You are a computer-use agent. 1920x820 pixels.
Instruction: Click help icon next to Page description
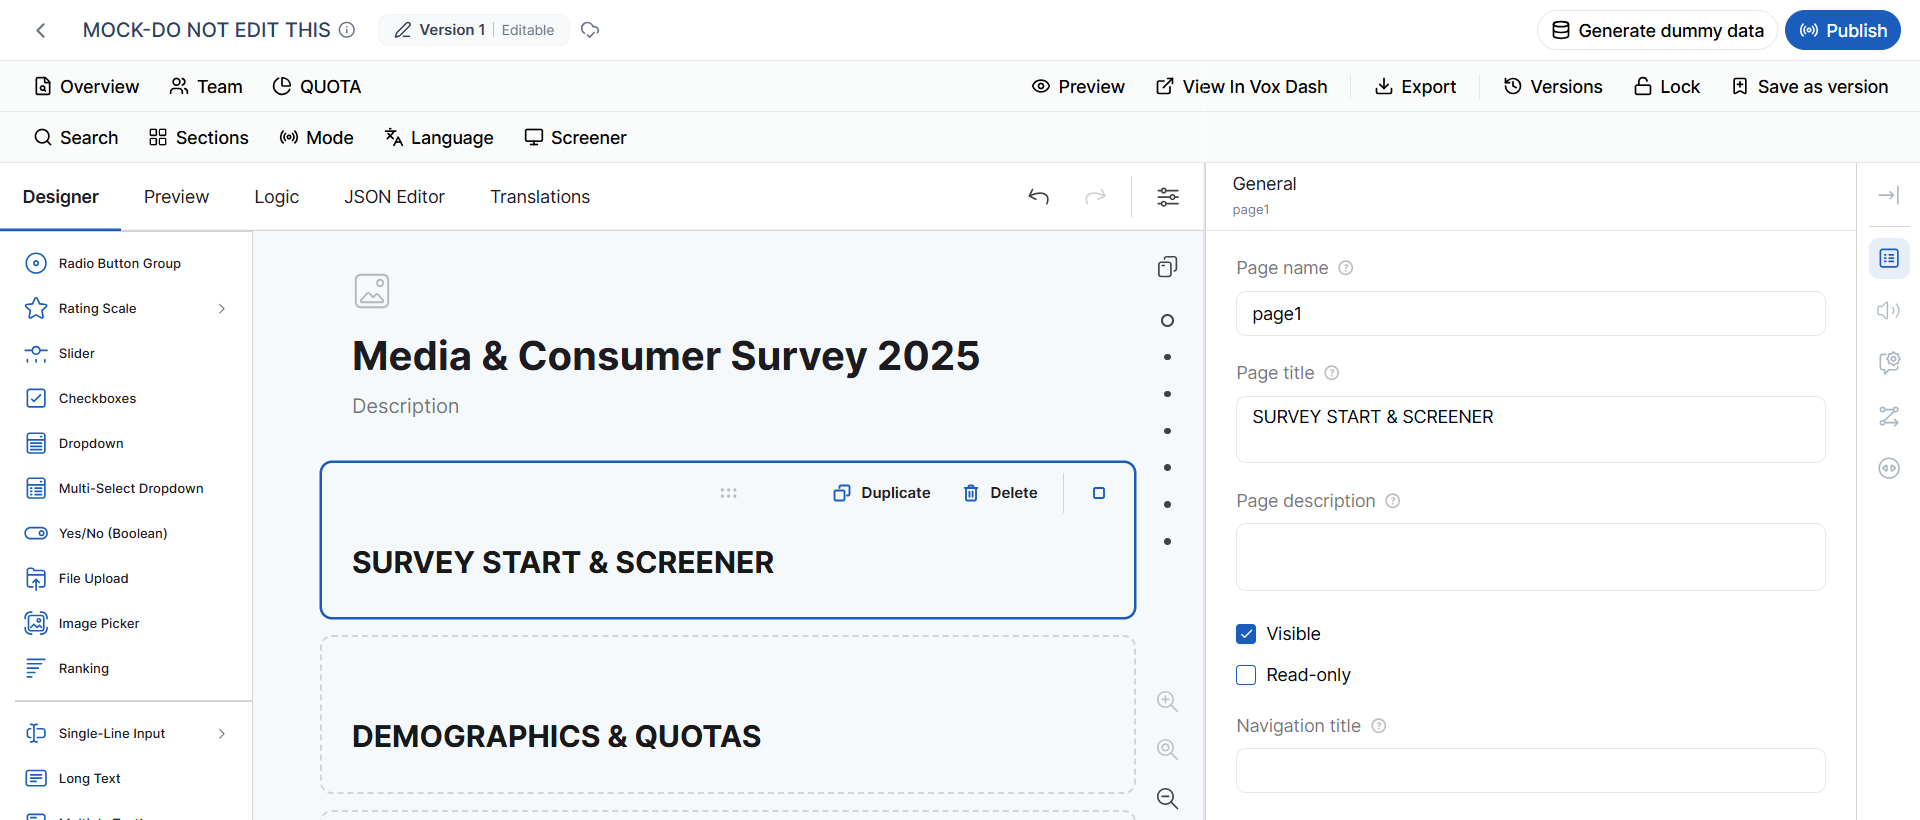pyautogui.click(x=1393, y=501)
